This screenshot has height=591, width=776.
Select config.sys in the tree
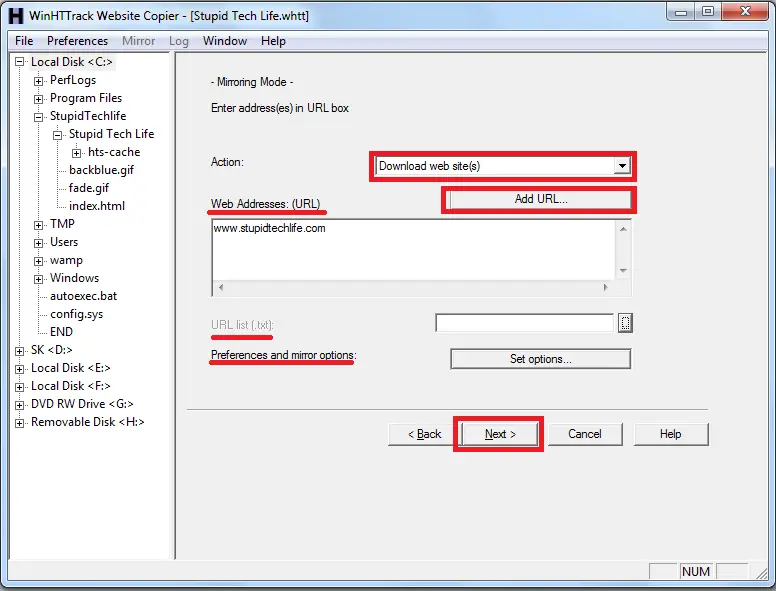[77, 314]
